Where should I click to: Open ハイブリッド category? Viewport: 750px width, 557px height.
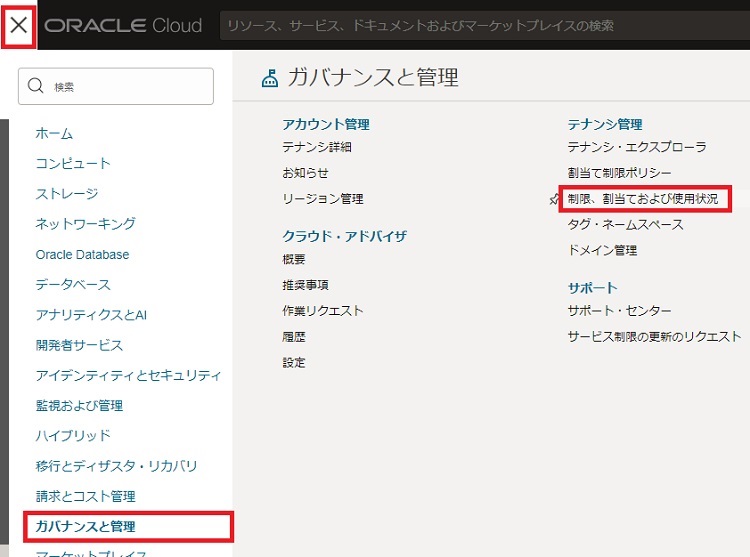[73, 436]
